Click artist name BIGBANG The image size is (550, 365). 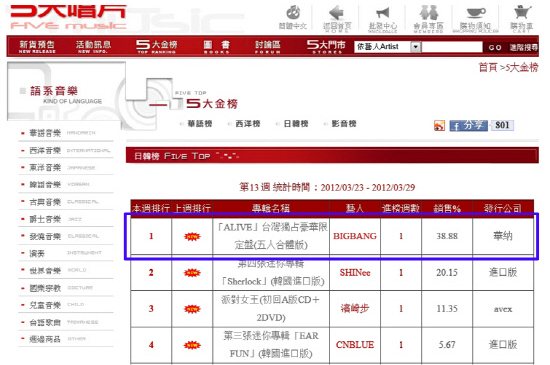click(x=355, y=236)
